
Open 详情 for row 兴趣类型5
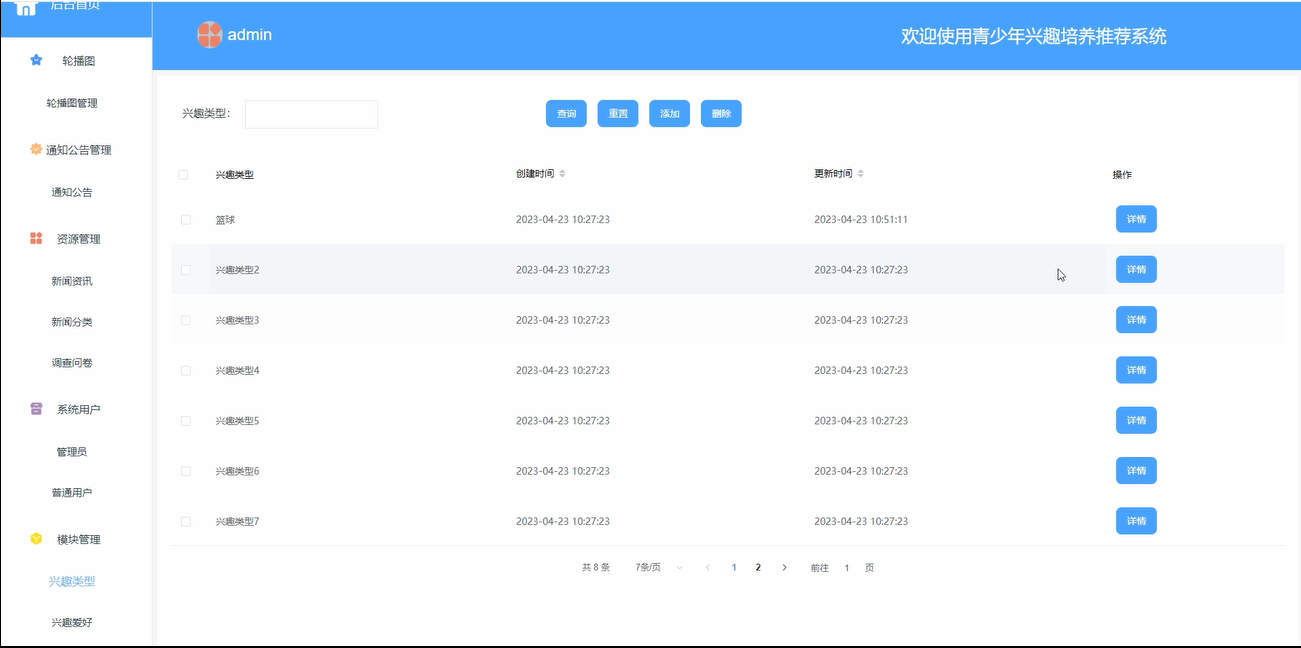(1136, 421)
